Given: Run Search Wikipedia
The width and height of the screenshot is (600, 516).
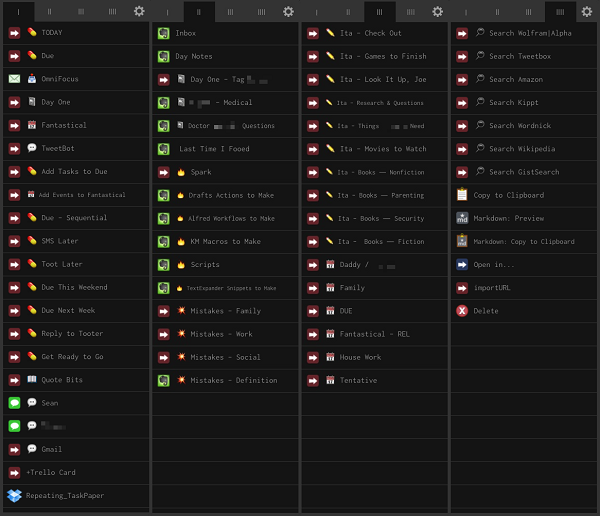Looking at the screenshot, I should [x=524, y=149].
